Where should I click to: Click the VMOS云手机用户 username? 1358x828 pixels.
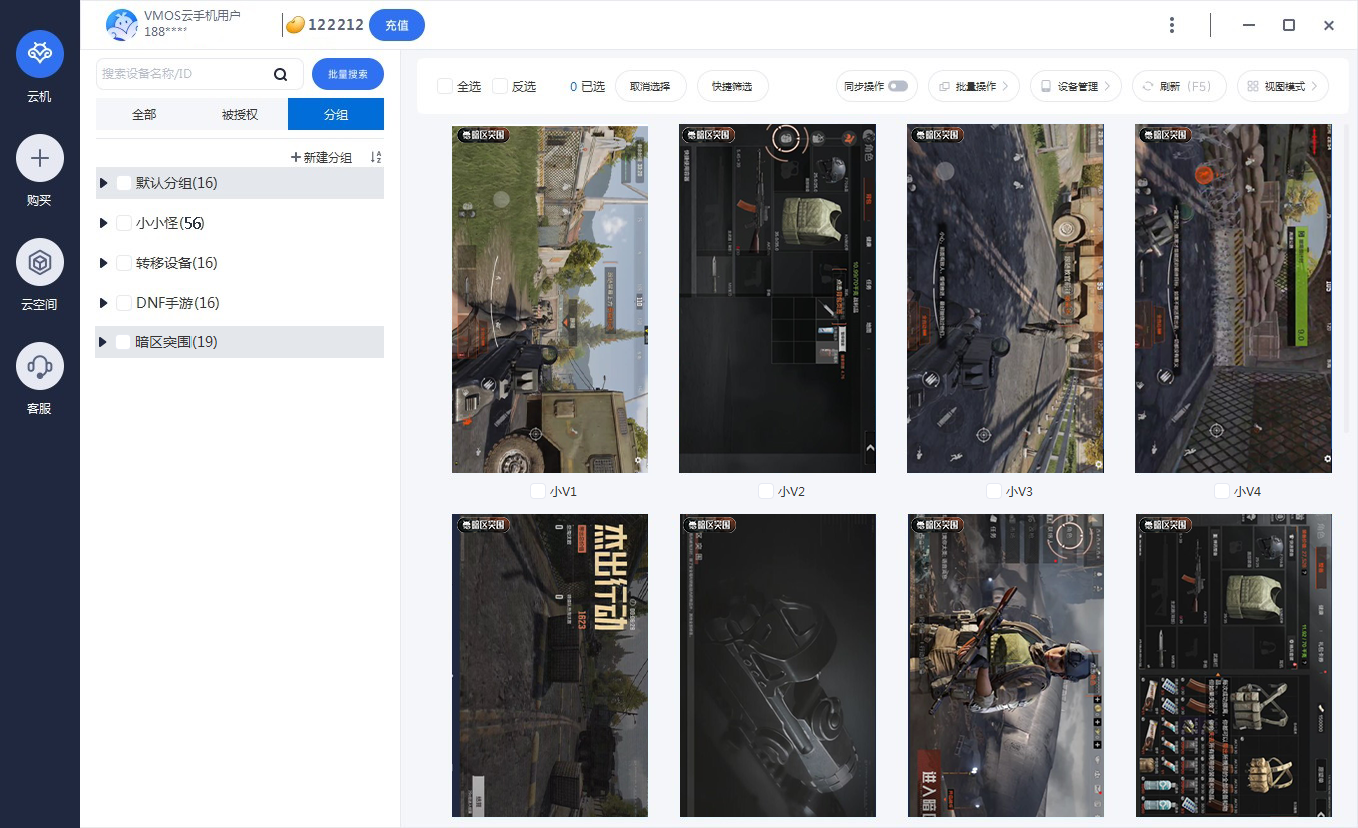tap(192, 16)
